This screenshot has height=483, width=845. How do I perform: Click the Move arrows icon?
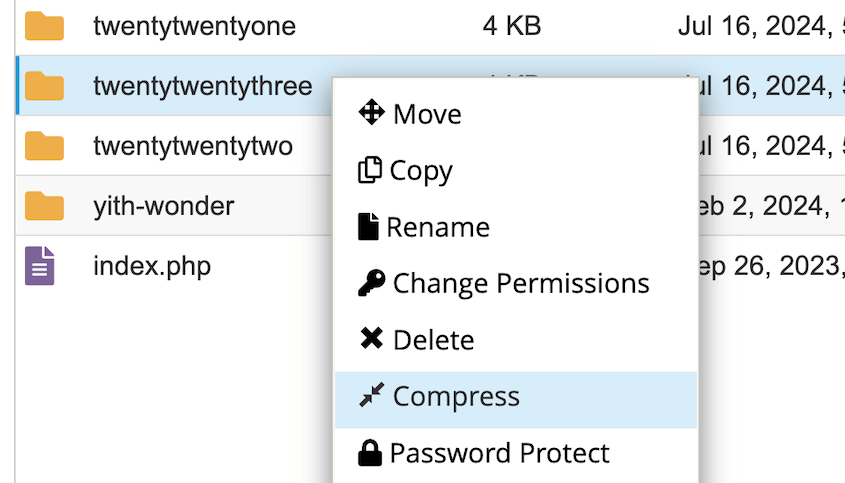point(371,113)
